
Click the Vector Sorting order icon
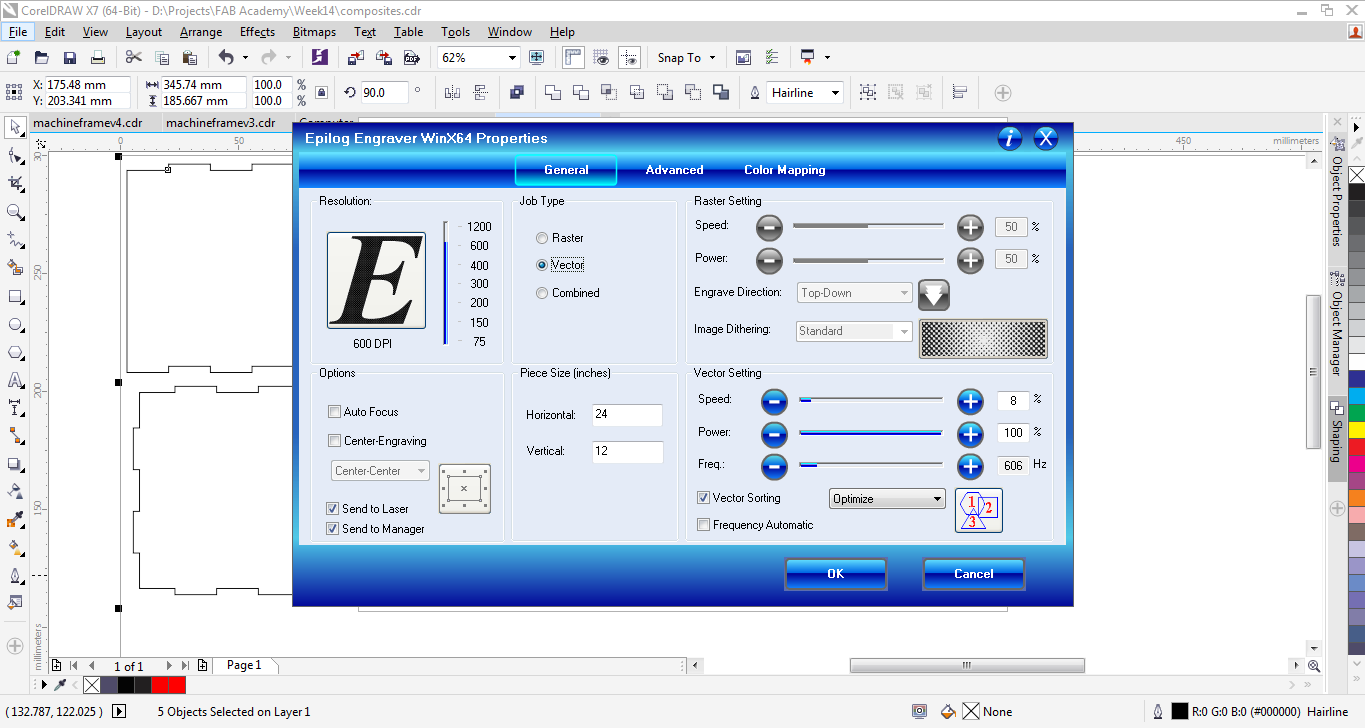pos(978,510)
